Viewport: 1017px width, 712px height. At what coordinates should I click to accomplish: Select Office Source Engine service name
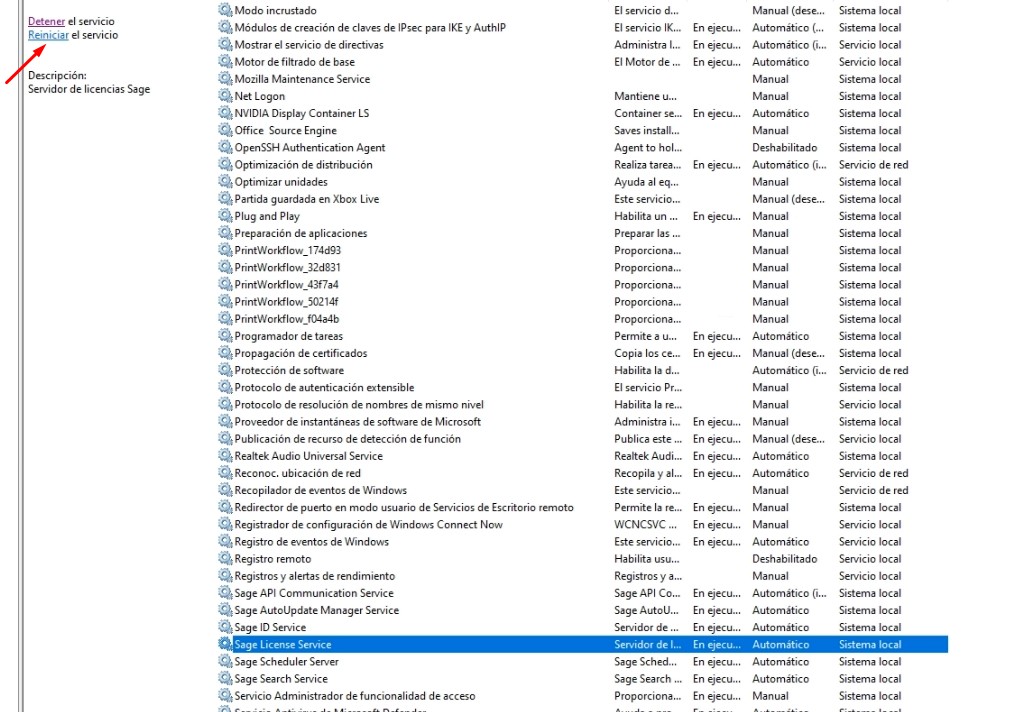[285, 130]
